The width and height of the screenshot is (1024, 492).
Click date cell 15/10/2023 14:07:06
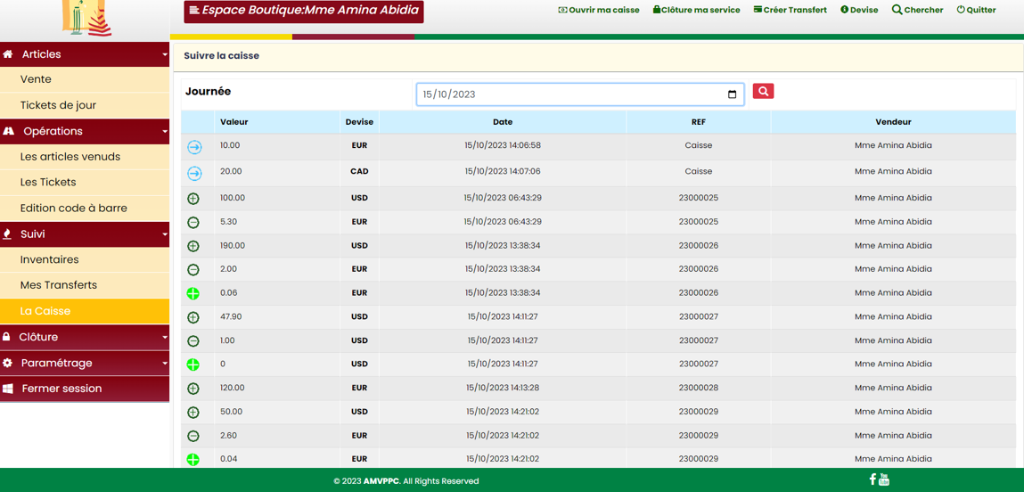(502, 171)
